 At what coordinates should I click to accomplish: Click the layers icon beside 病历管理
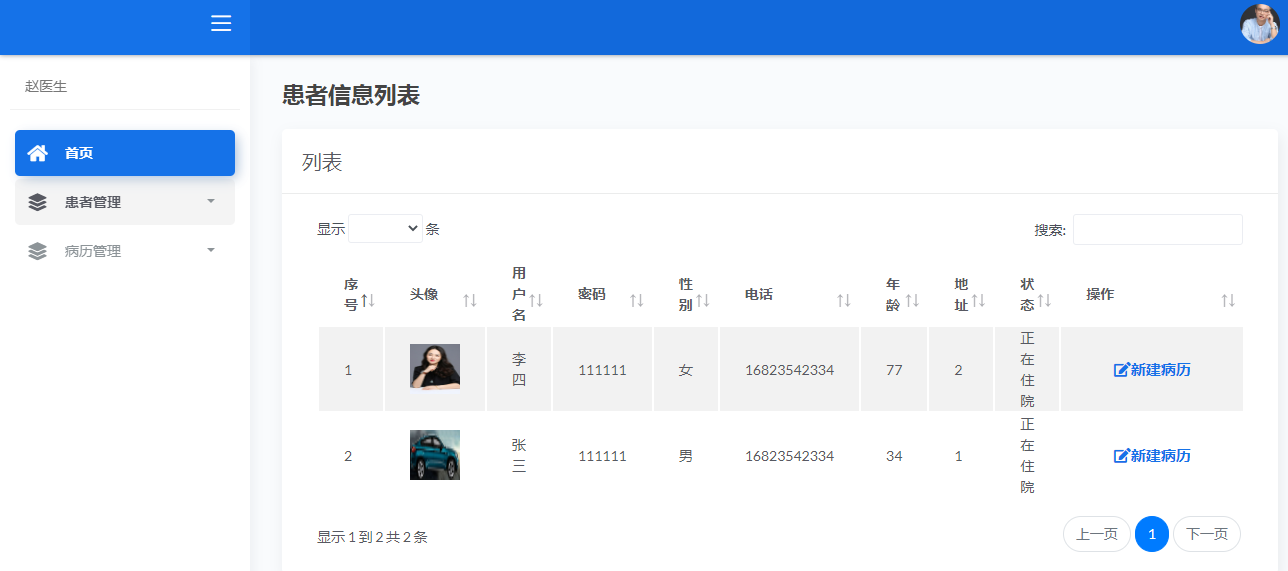point(38,251)
